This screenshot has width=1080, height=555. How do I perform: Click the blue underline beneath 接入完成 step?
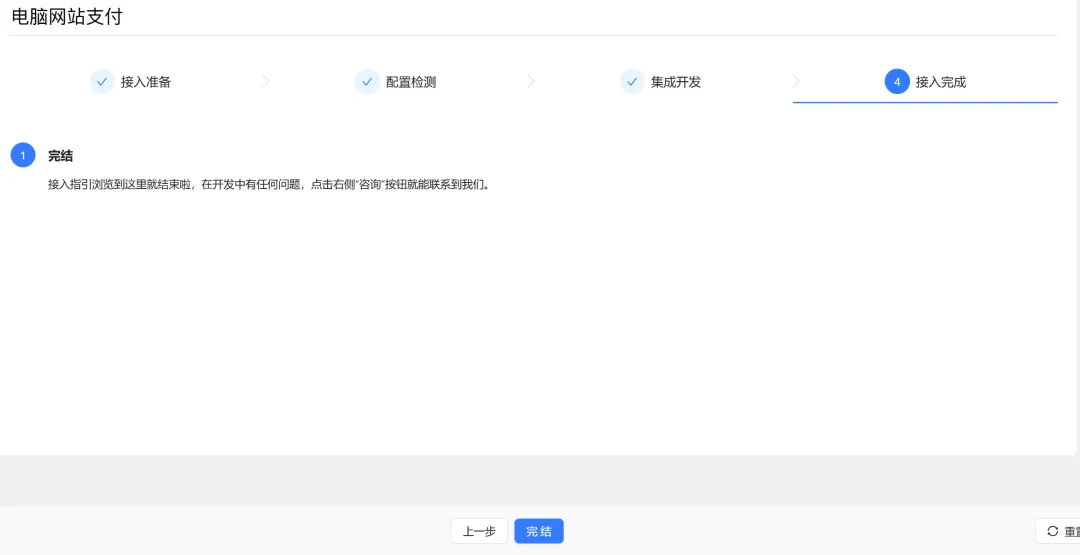click(925, 102)
